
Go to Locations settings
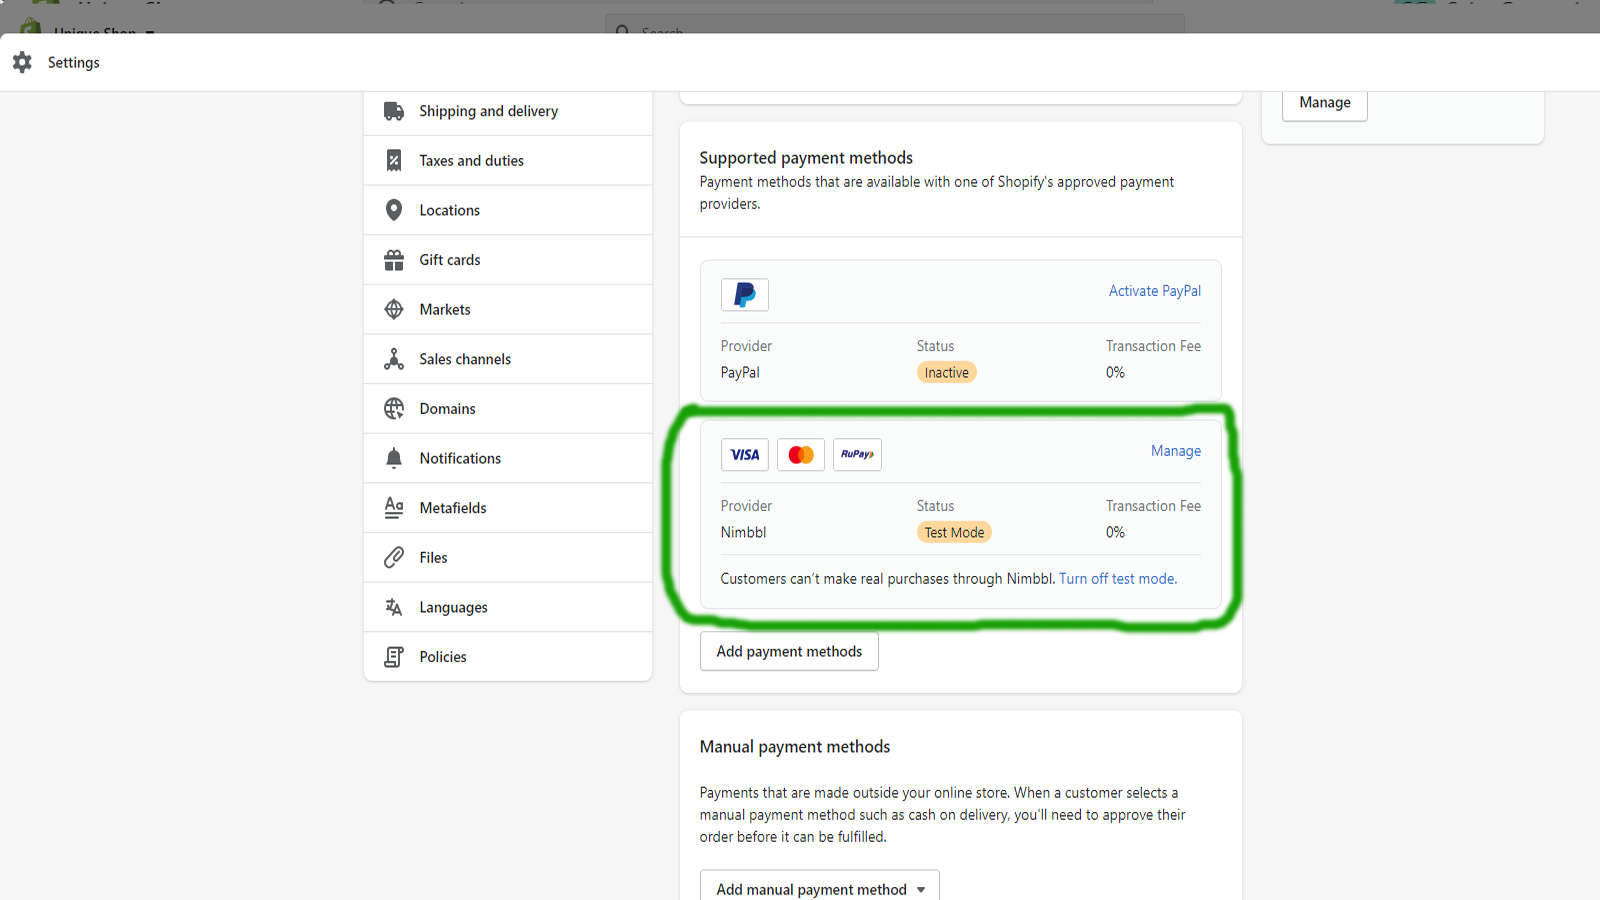[508, 210]
